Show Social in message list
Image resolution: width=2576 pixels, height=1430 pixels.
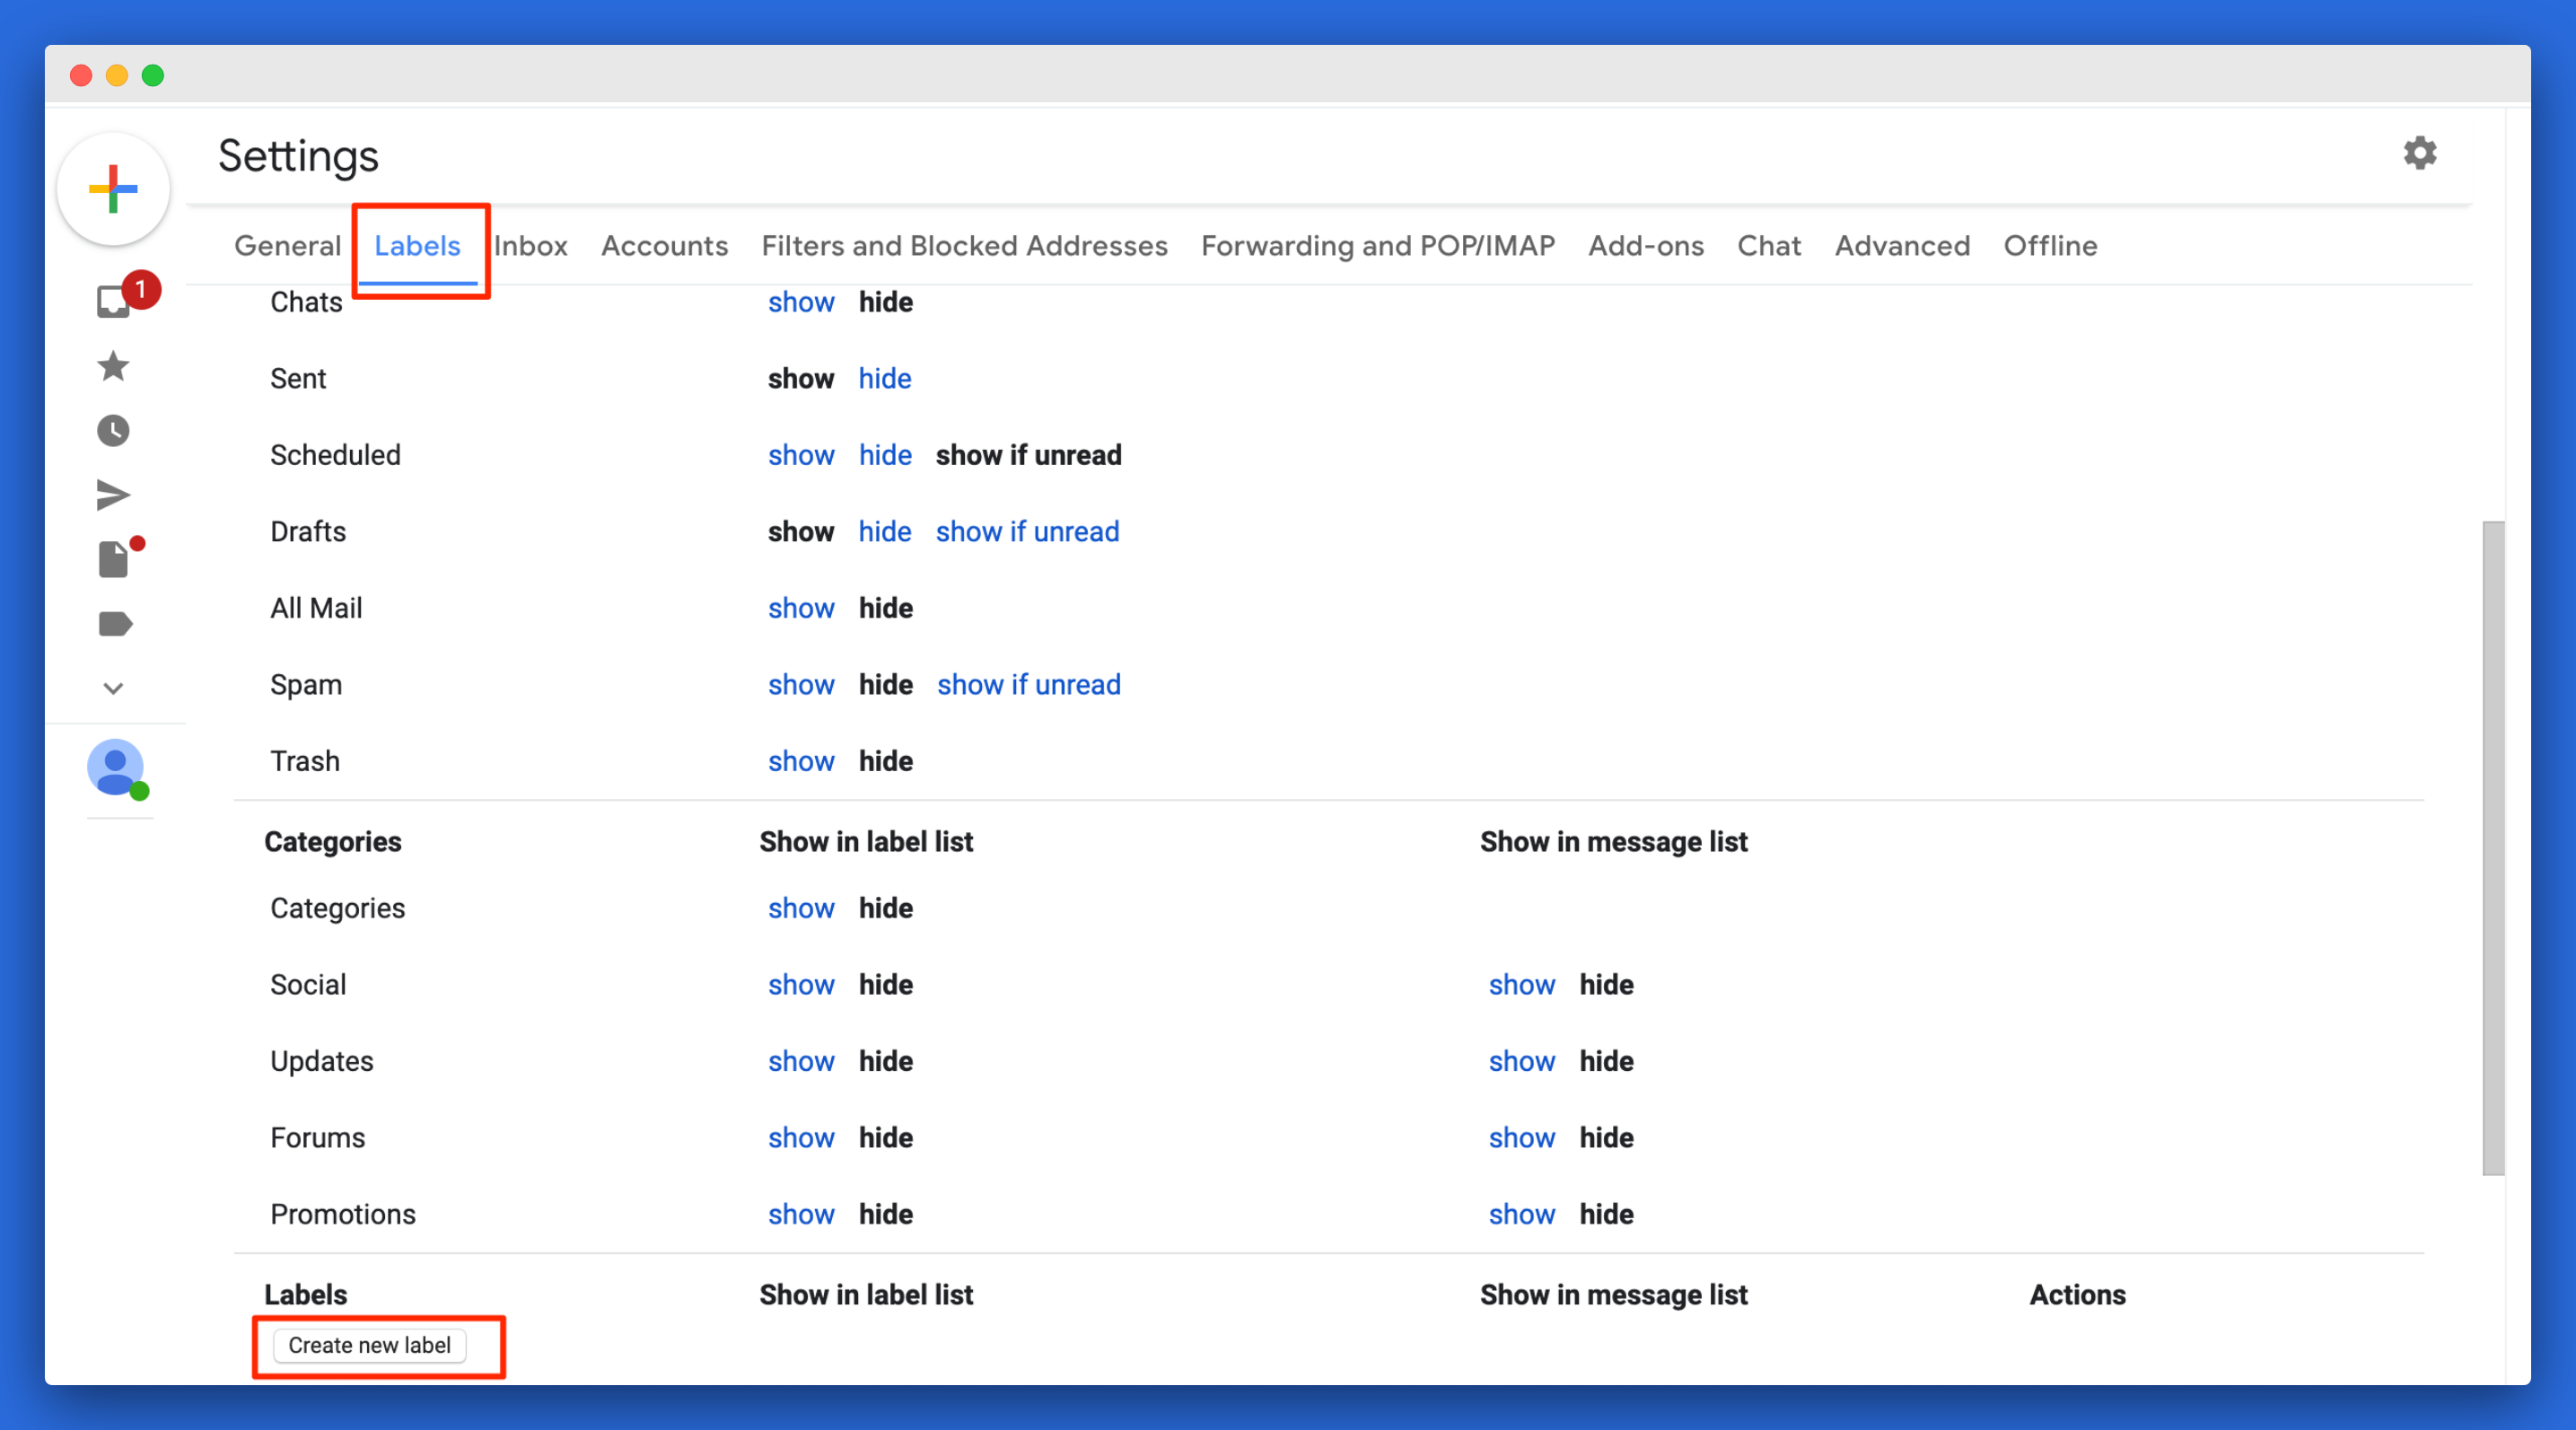point(1521,985)
